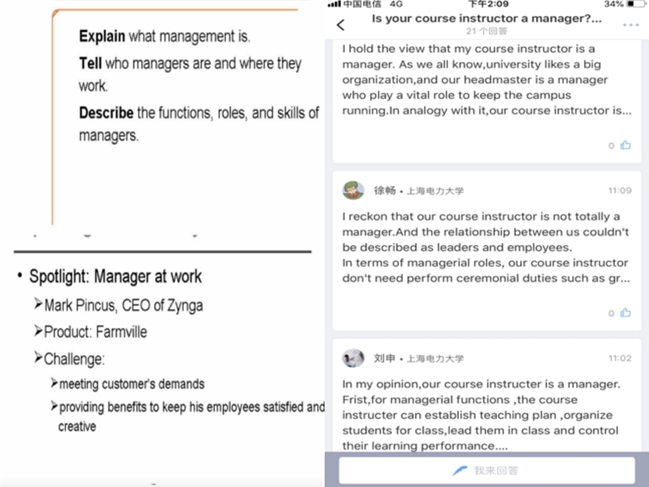Click the 21 个回答 answer count
This screenshot has height=487, width=649.
point(486,33)
